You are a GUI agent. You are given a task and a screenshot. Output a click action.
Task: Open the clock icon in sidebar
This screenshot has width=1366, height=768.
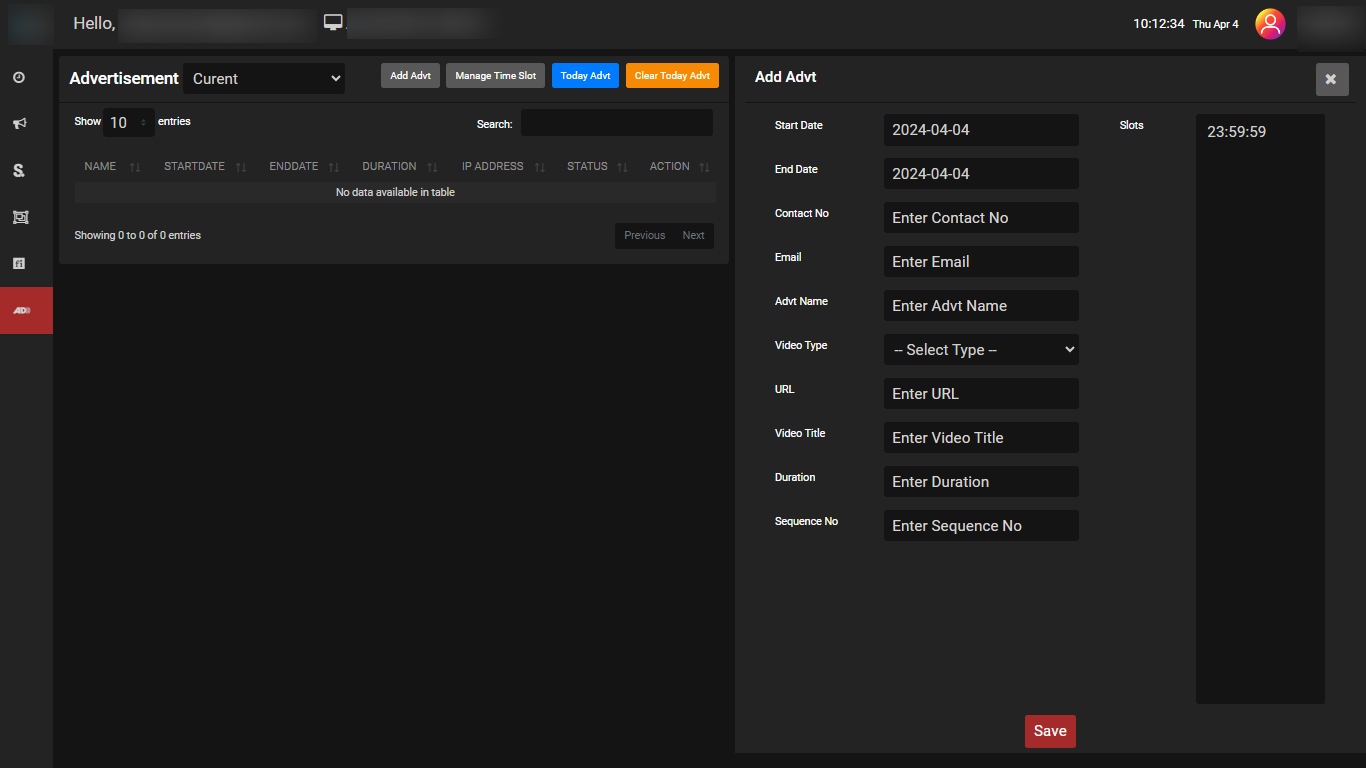[19, 77]
